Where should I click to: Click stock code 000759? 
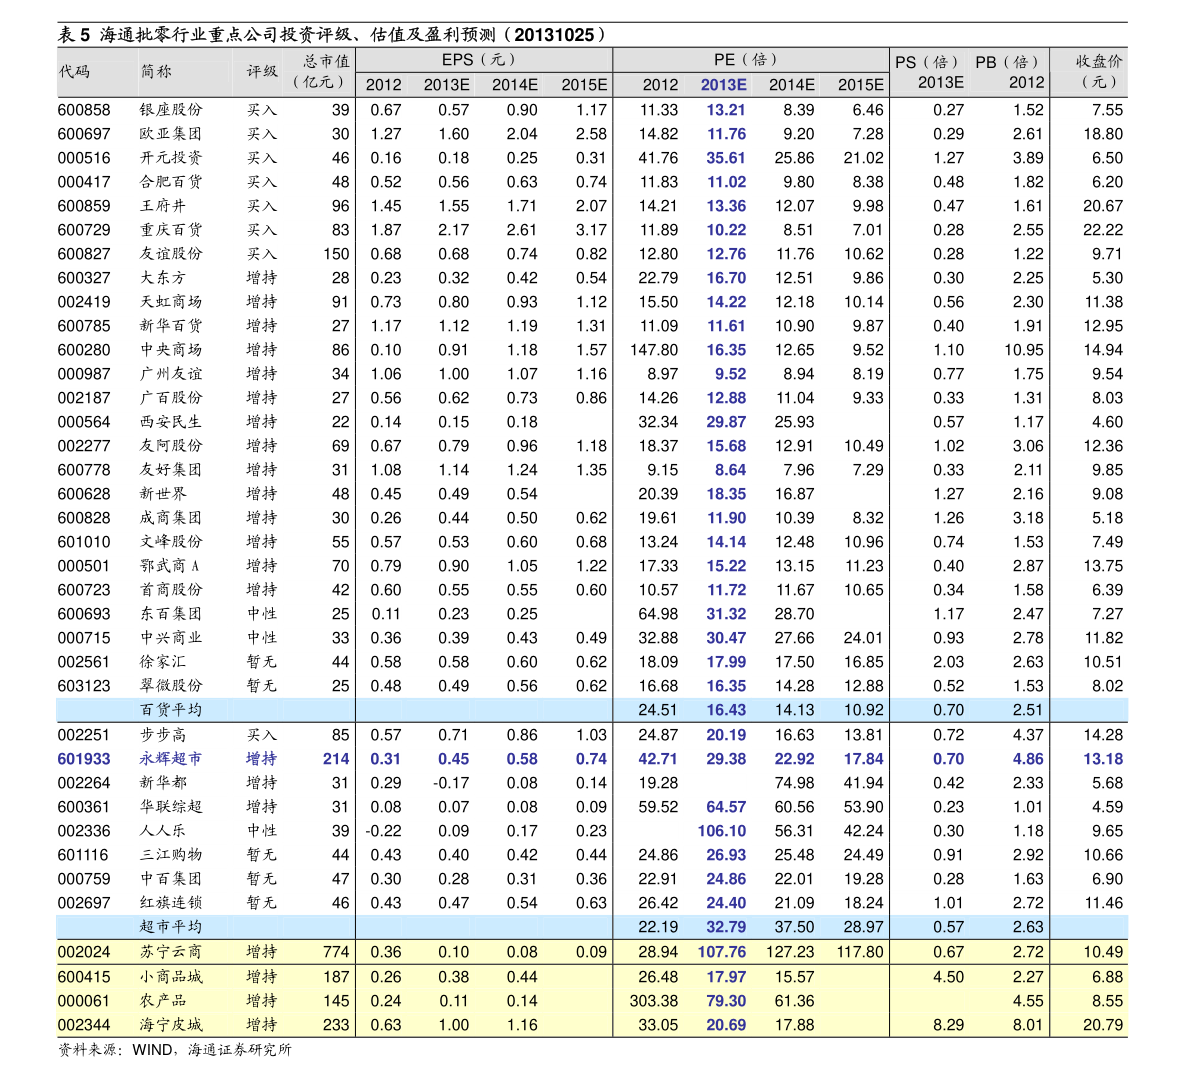(84, 879)
